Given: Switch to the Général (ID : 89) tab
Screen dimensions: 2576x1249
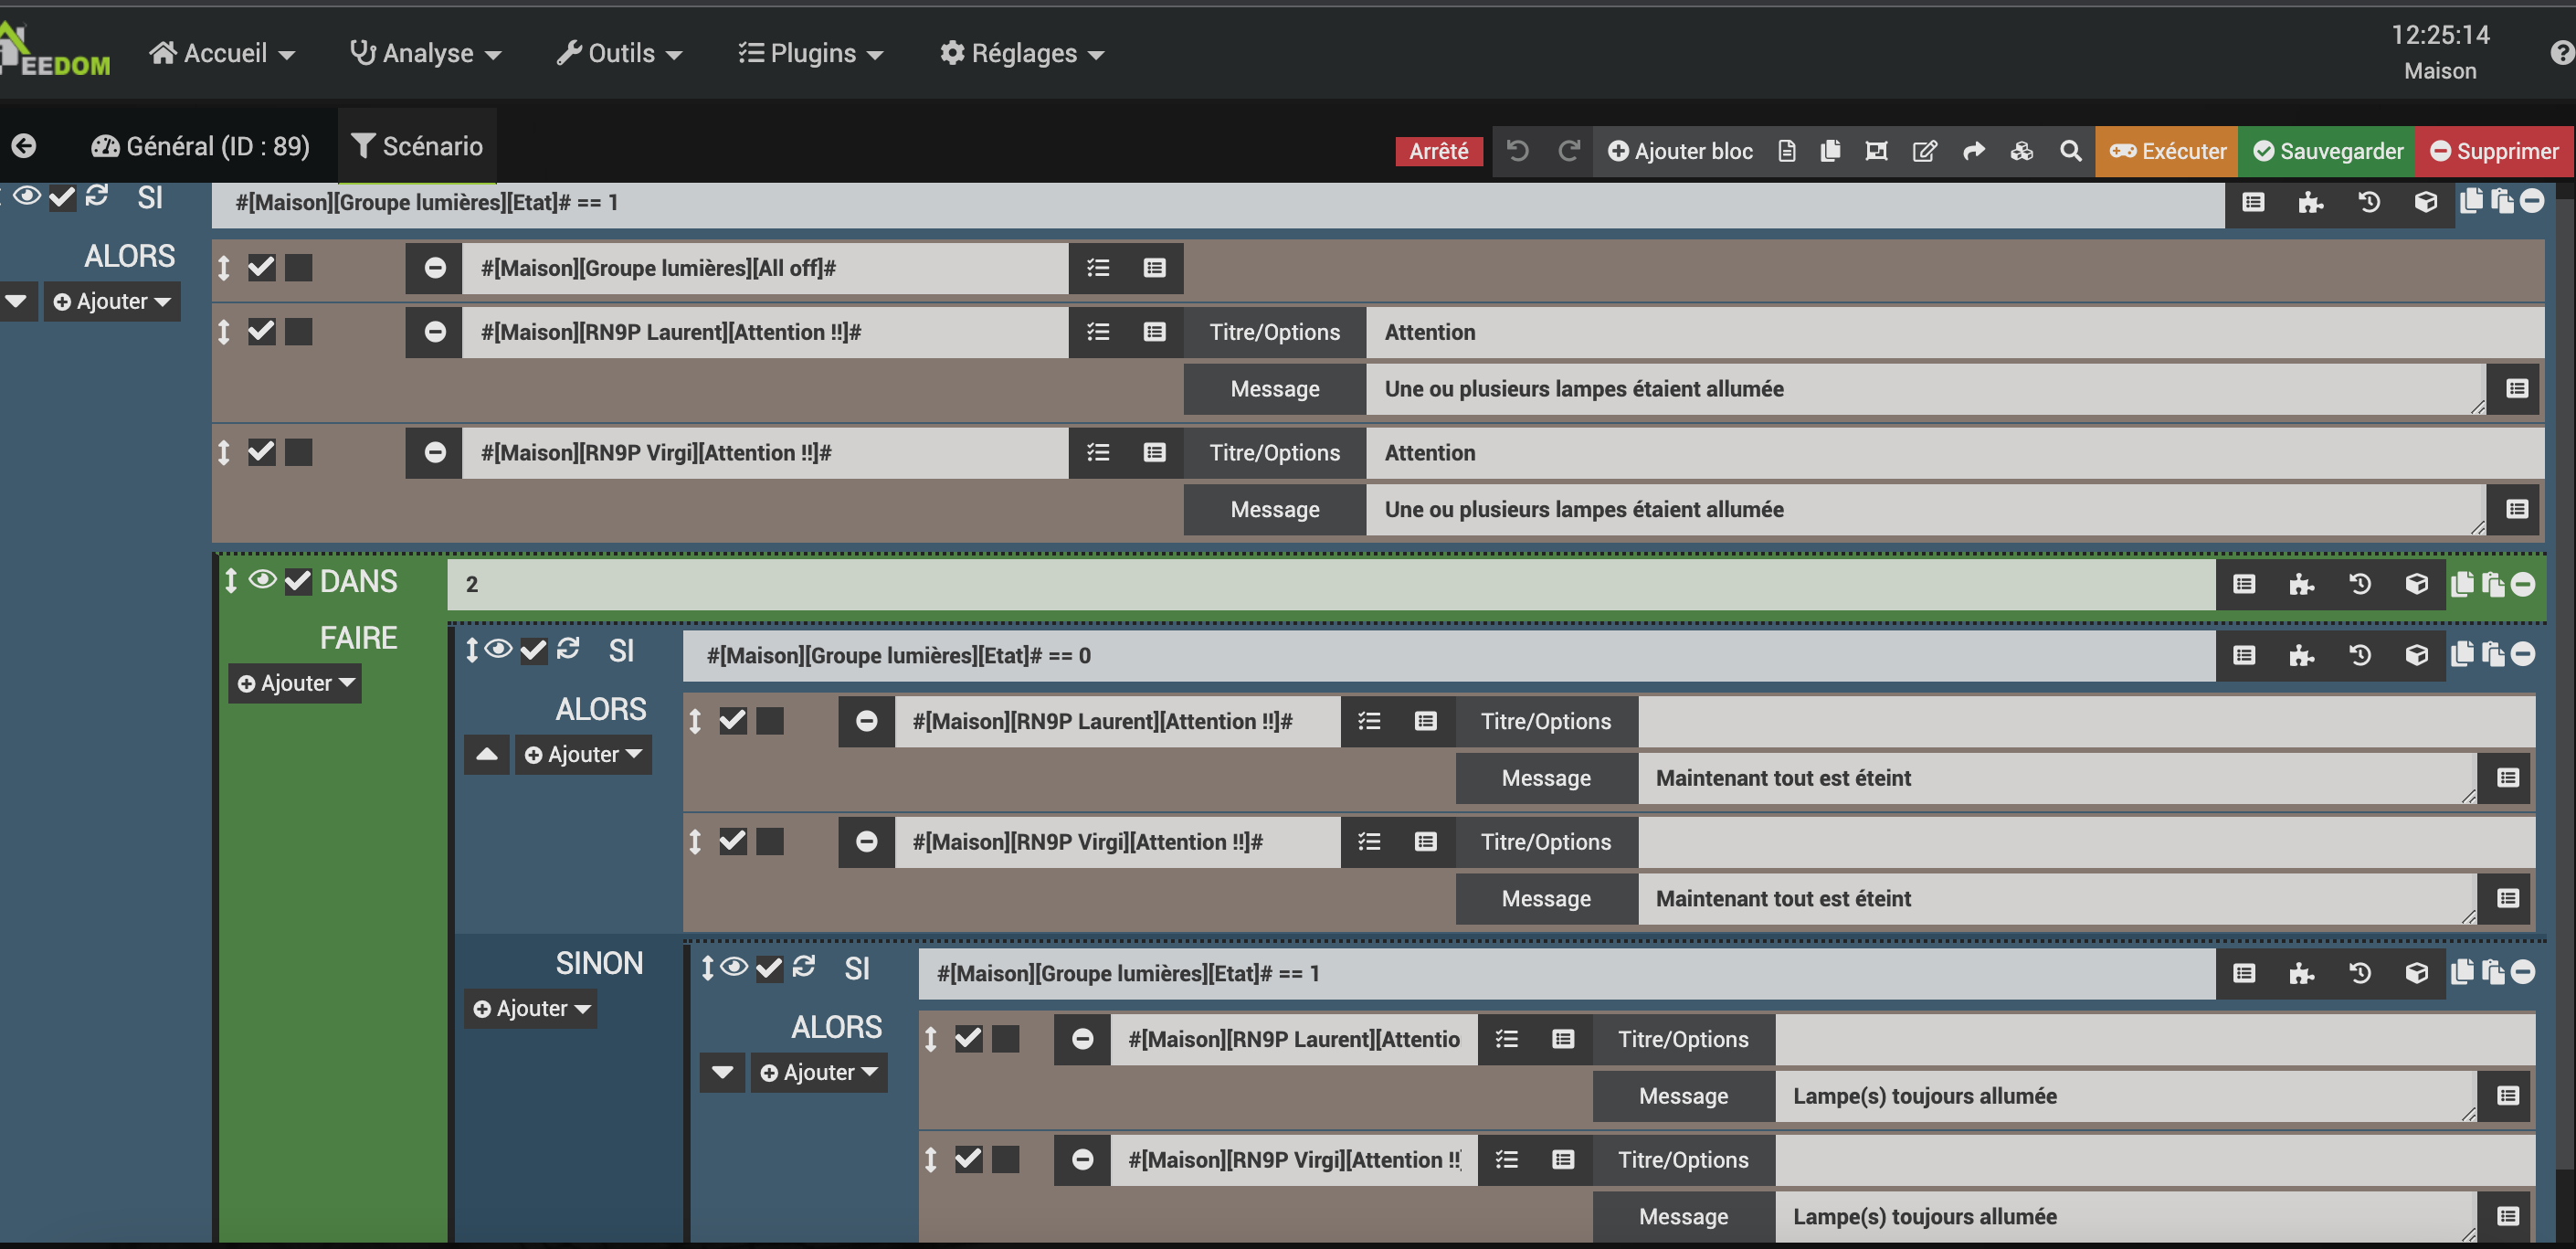Looking at the screenshot, I should (x=201, y=146).
